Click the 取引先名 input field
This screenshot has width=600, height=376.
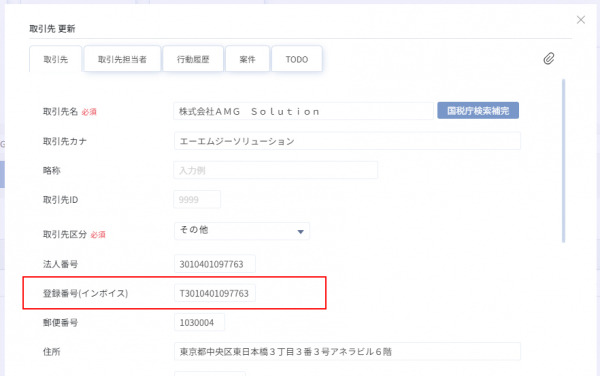pos(303,111)
